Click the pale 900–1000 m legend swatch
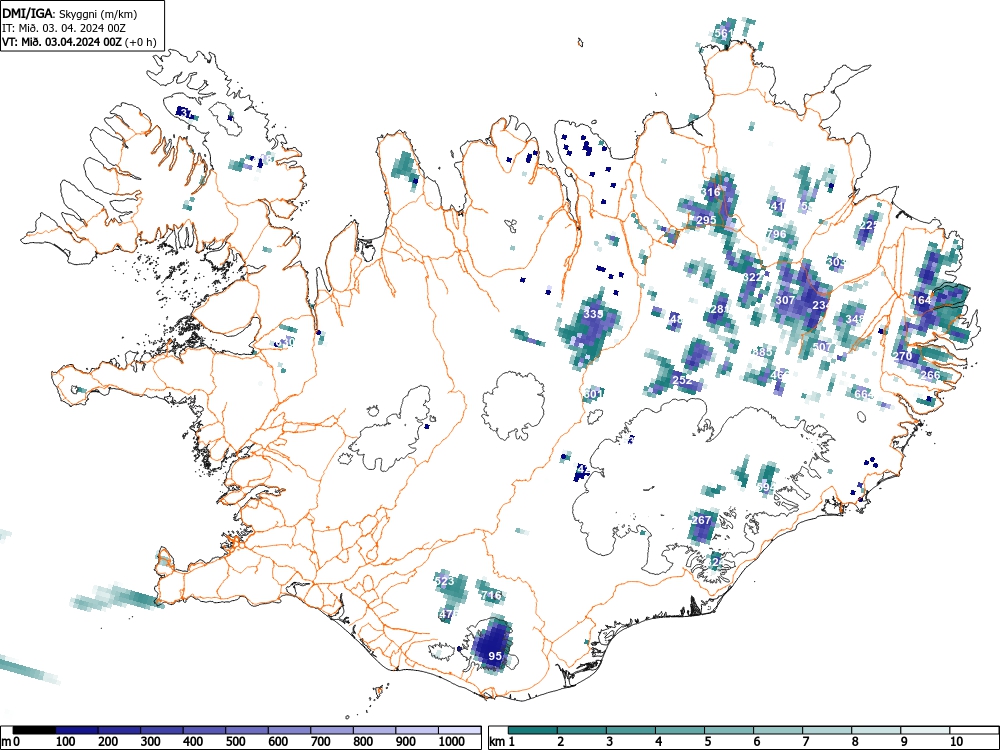The width and height of the screenshot is (1000, 750). pos(417,730)
